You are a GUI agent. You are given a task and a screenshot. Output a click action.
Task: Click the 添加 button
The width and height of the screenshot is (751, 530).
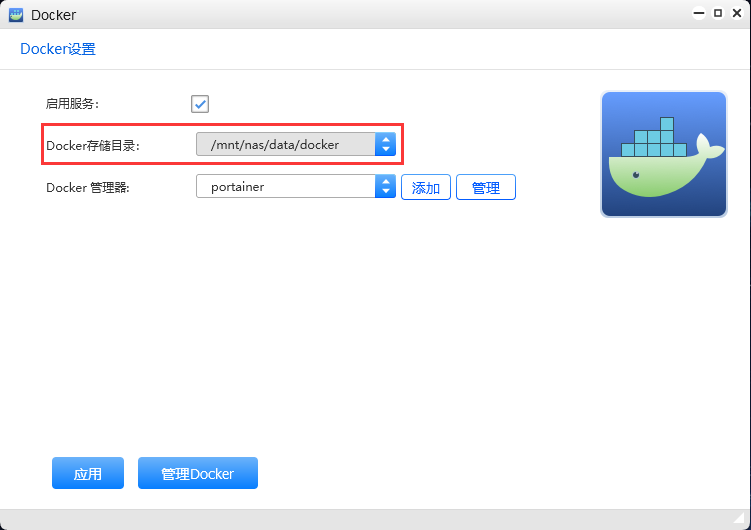[x=426, y=187]
